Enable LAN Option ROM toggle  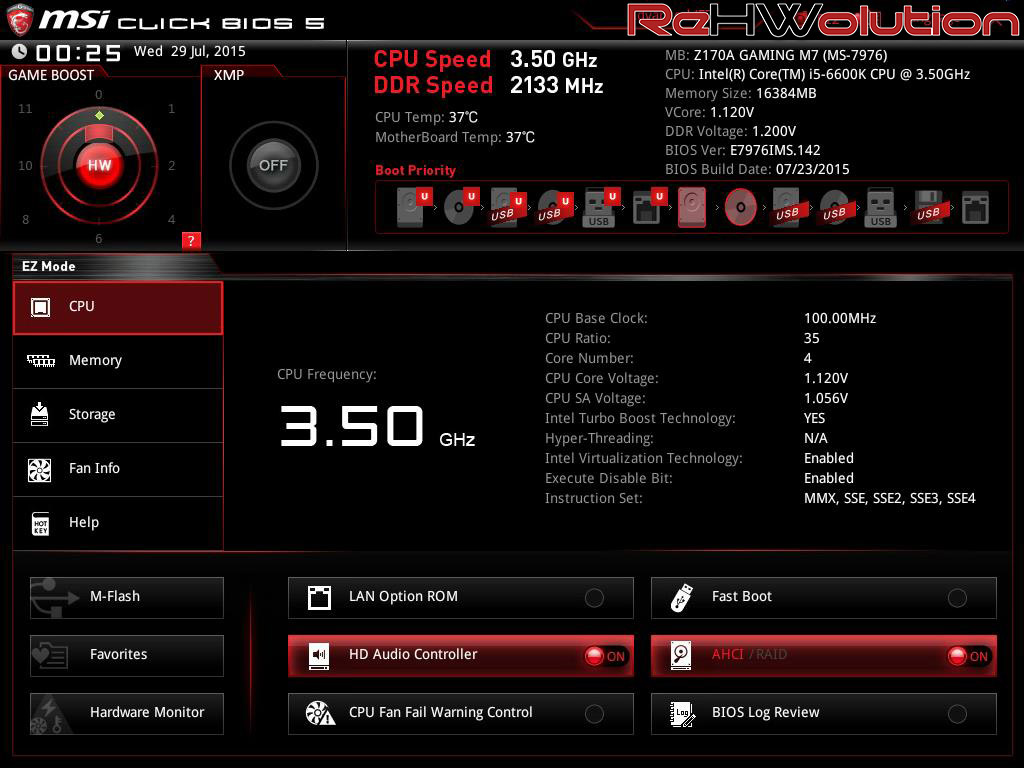[594, 598]
